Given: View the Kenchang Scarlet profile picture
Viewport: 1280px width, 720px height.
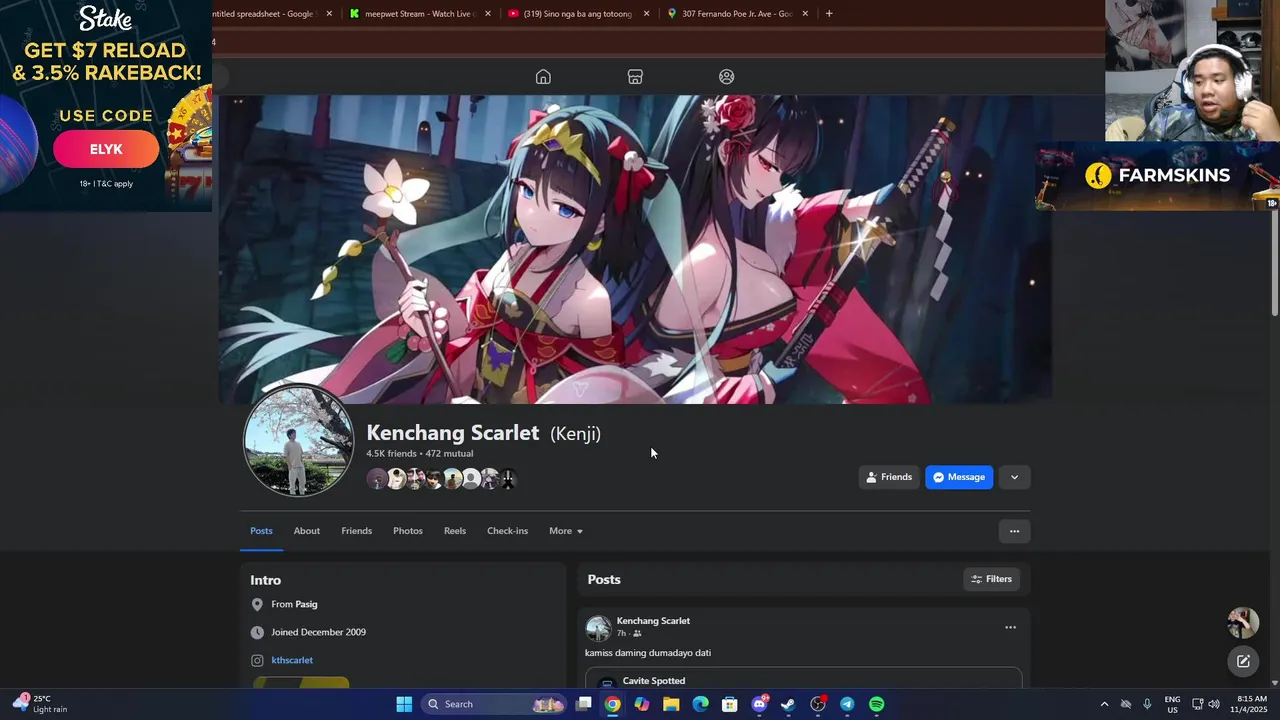Looking at the screenshot, I should 298,440.
